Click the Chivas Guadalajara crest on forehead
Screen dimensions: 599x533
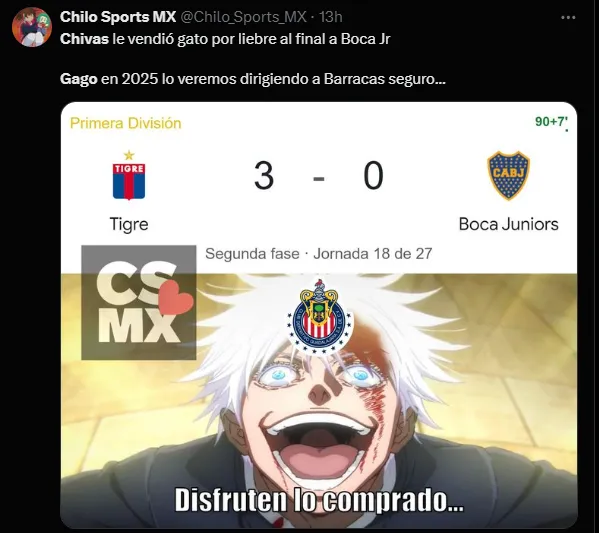tap(321, 317)
